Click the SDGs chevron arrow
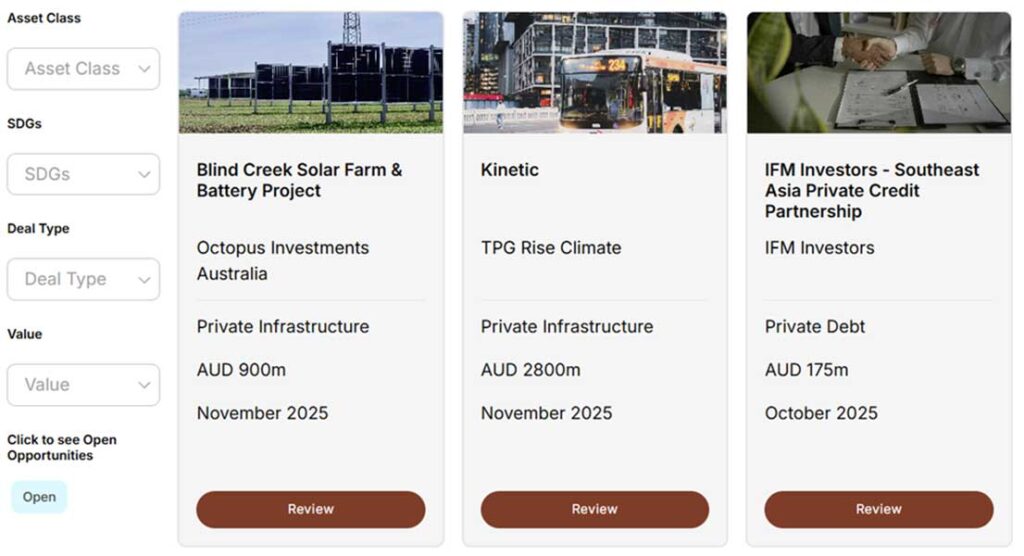The height and width of the screenshot is (556, 1024). click(144, 174)
